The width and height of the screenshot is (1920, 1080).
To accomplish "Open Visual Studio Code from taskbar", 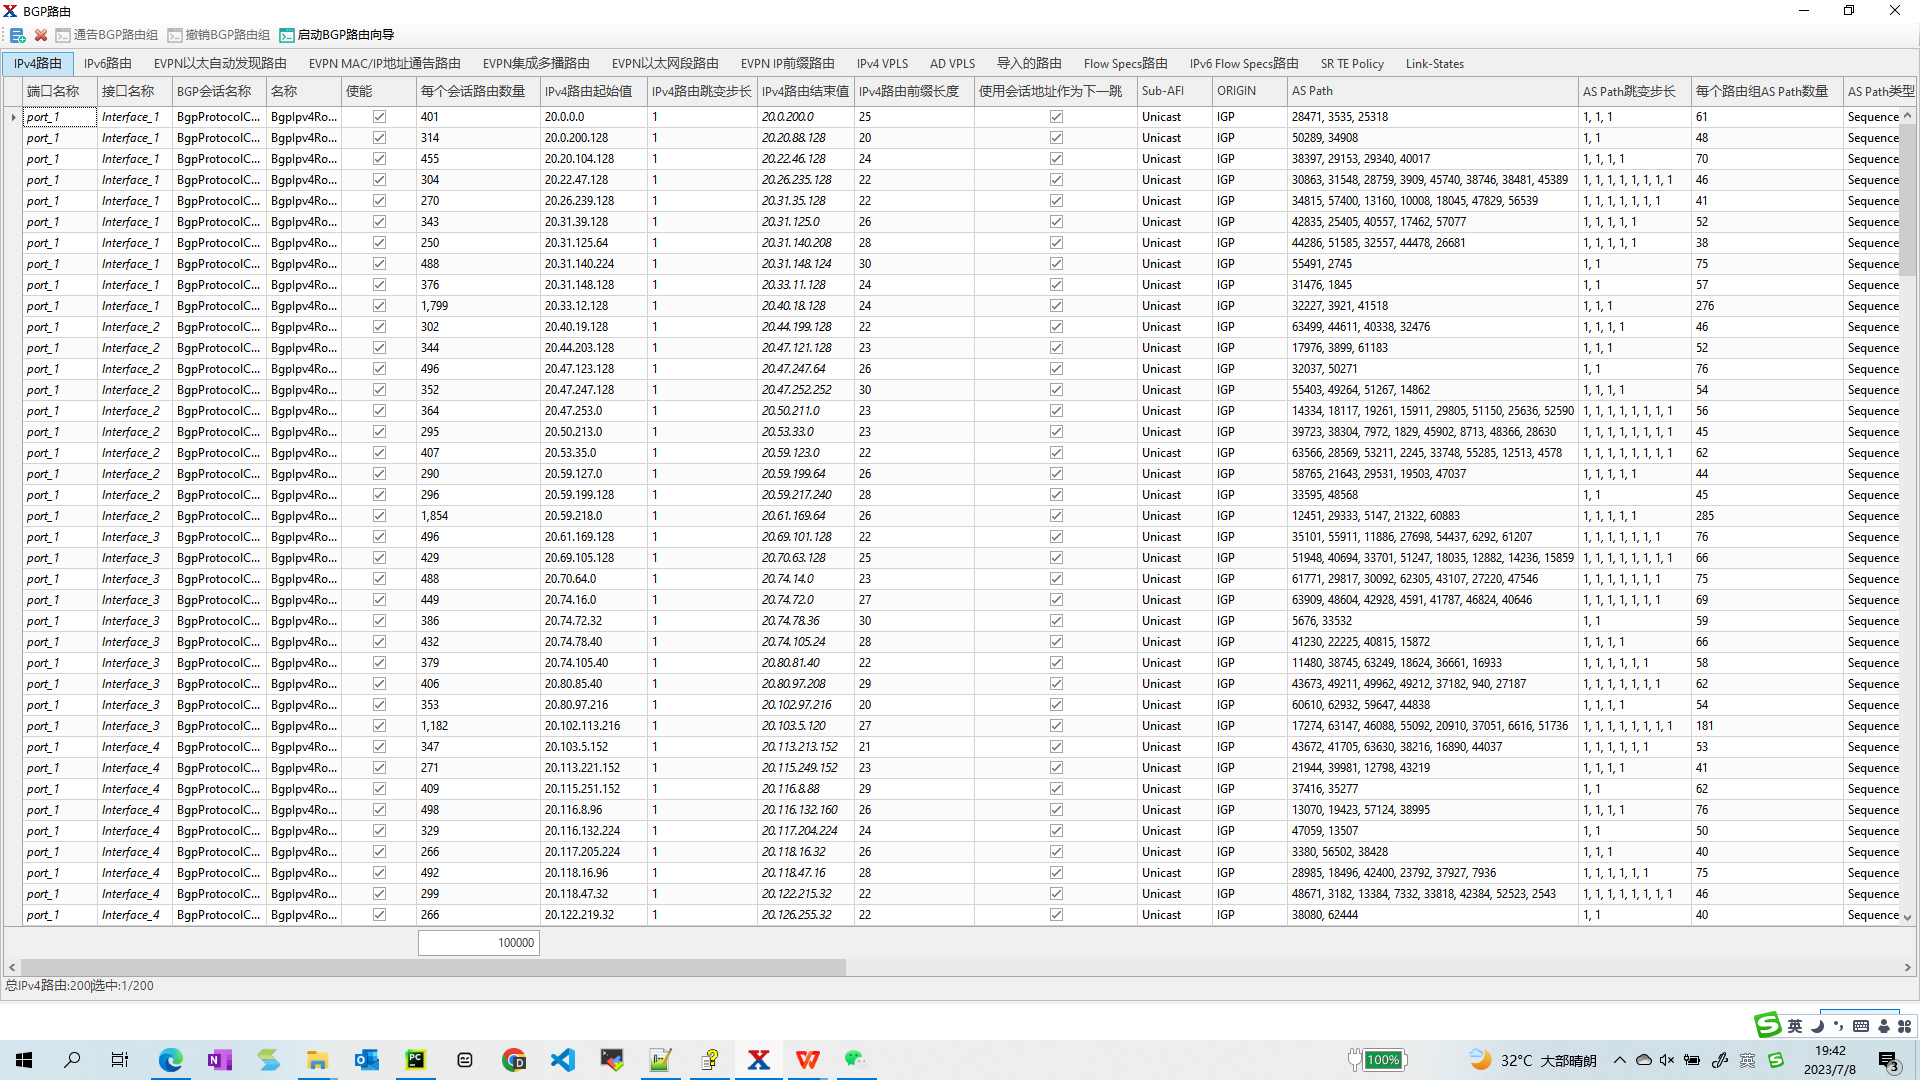I will [563, 1060].
